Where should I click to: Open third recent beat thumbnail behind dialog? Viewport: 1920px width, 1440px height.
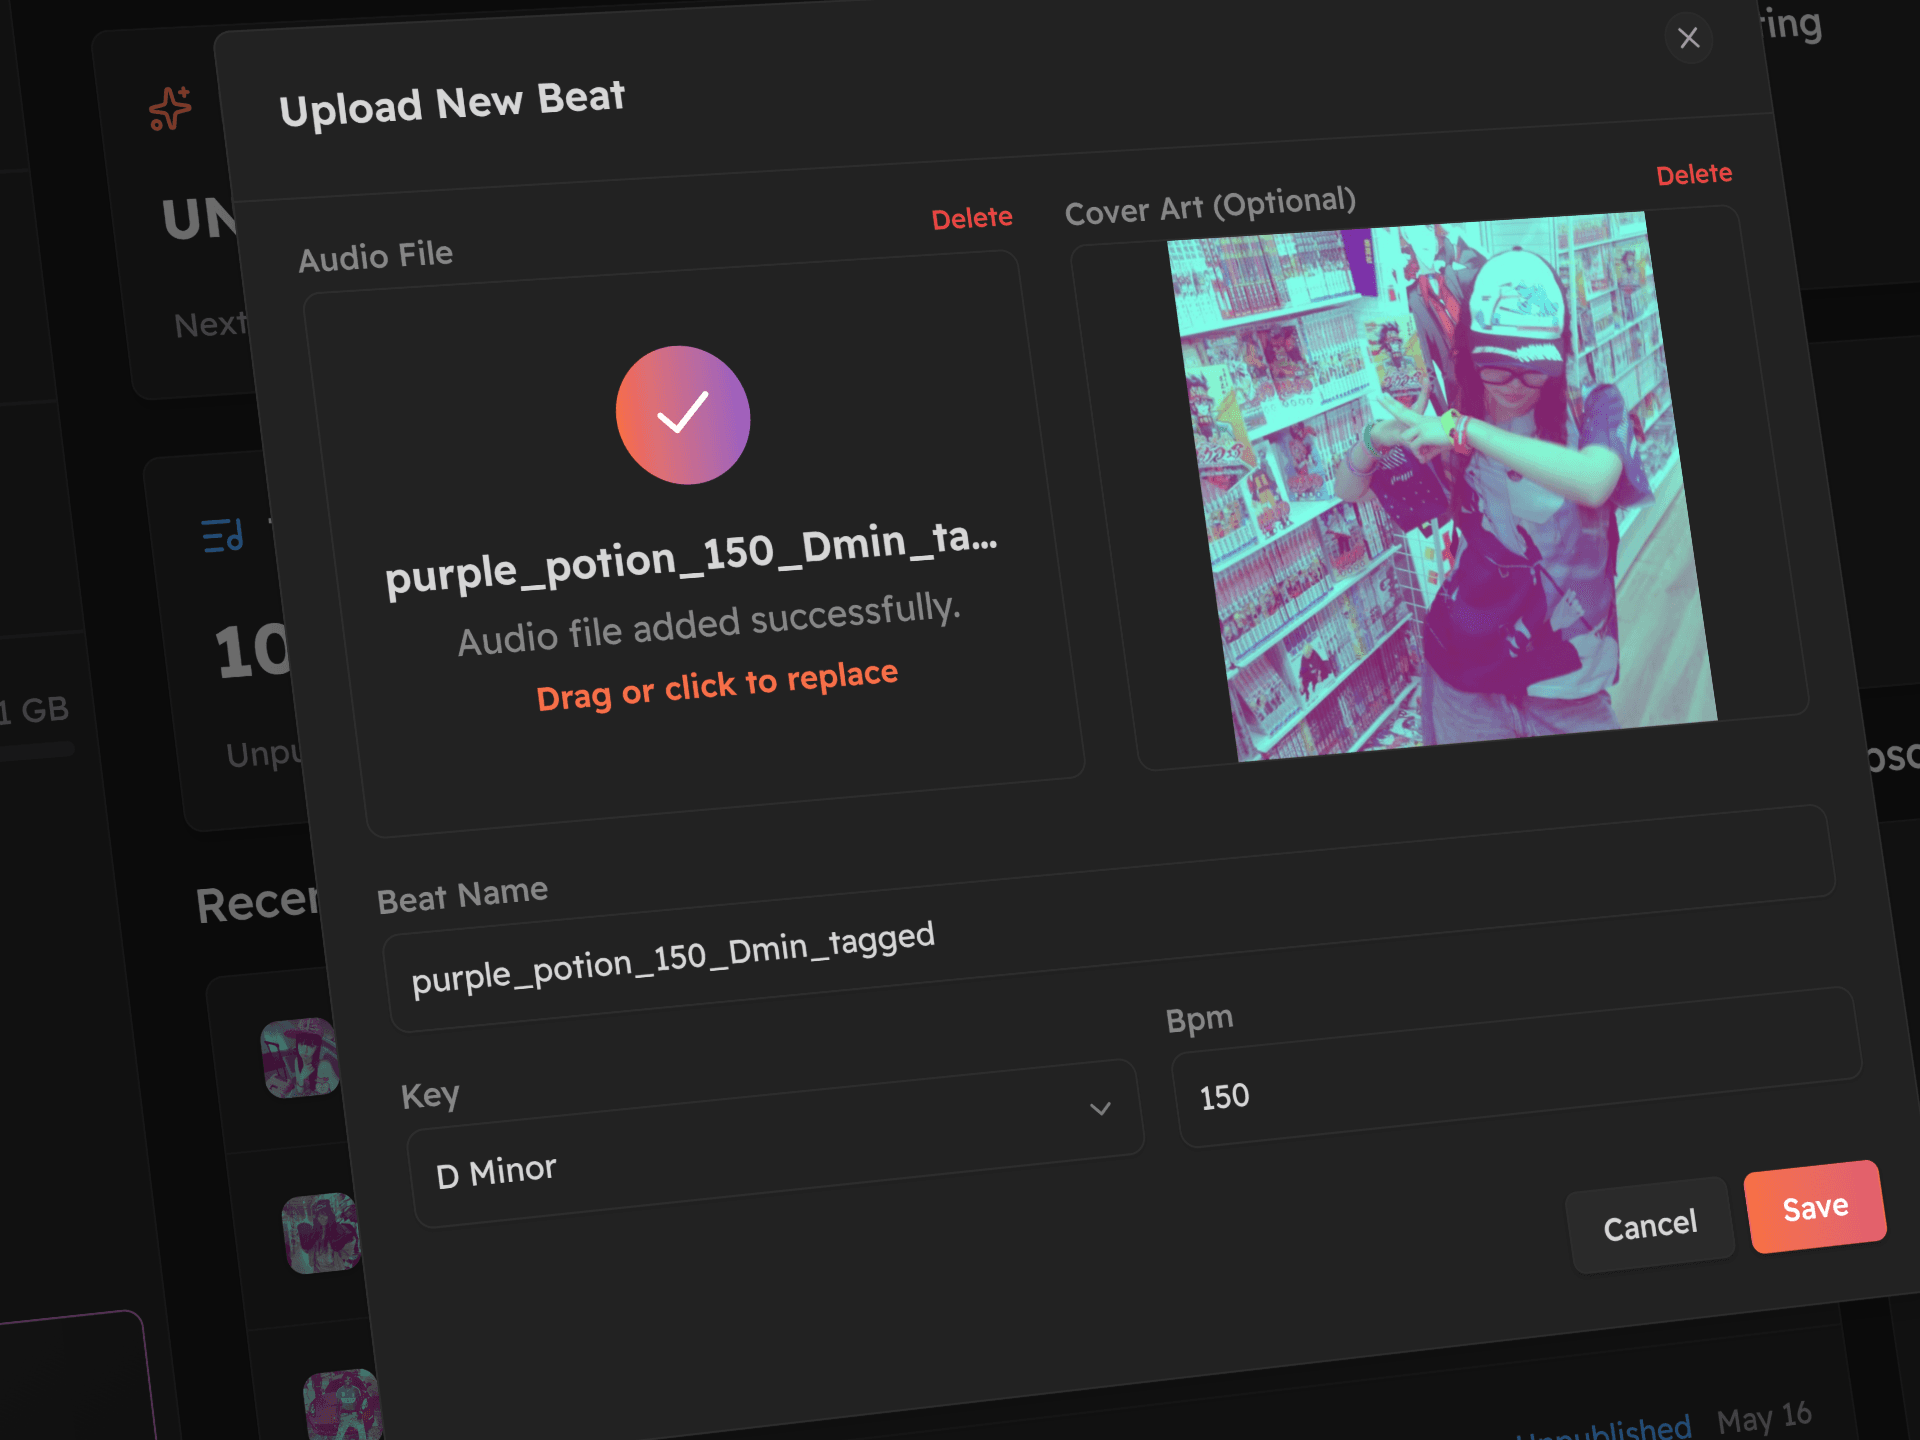(343, 1405)
